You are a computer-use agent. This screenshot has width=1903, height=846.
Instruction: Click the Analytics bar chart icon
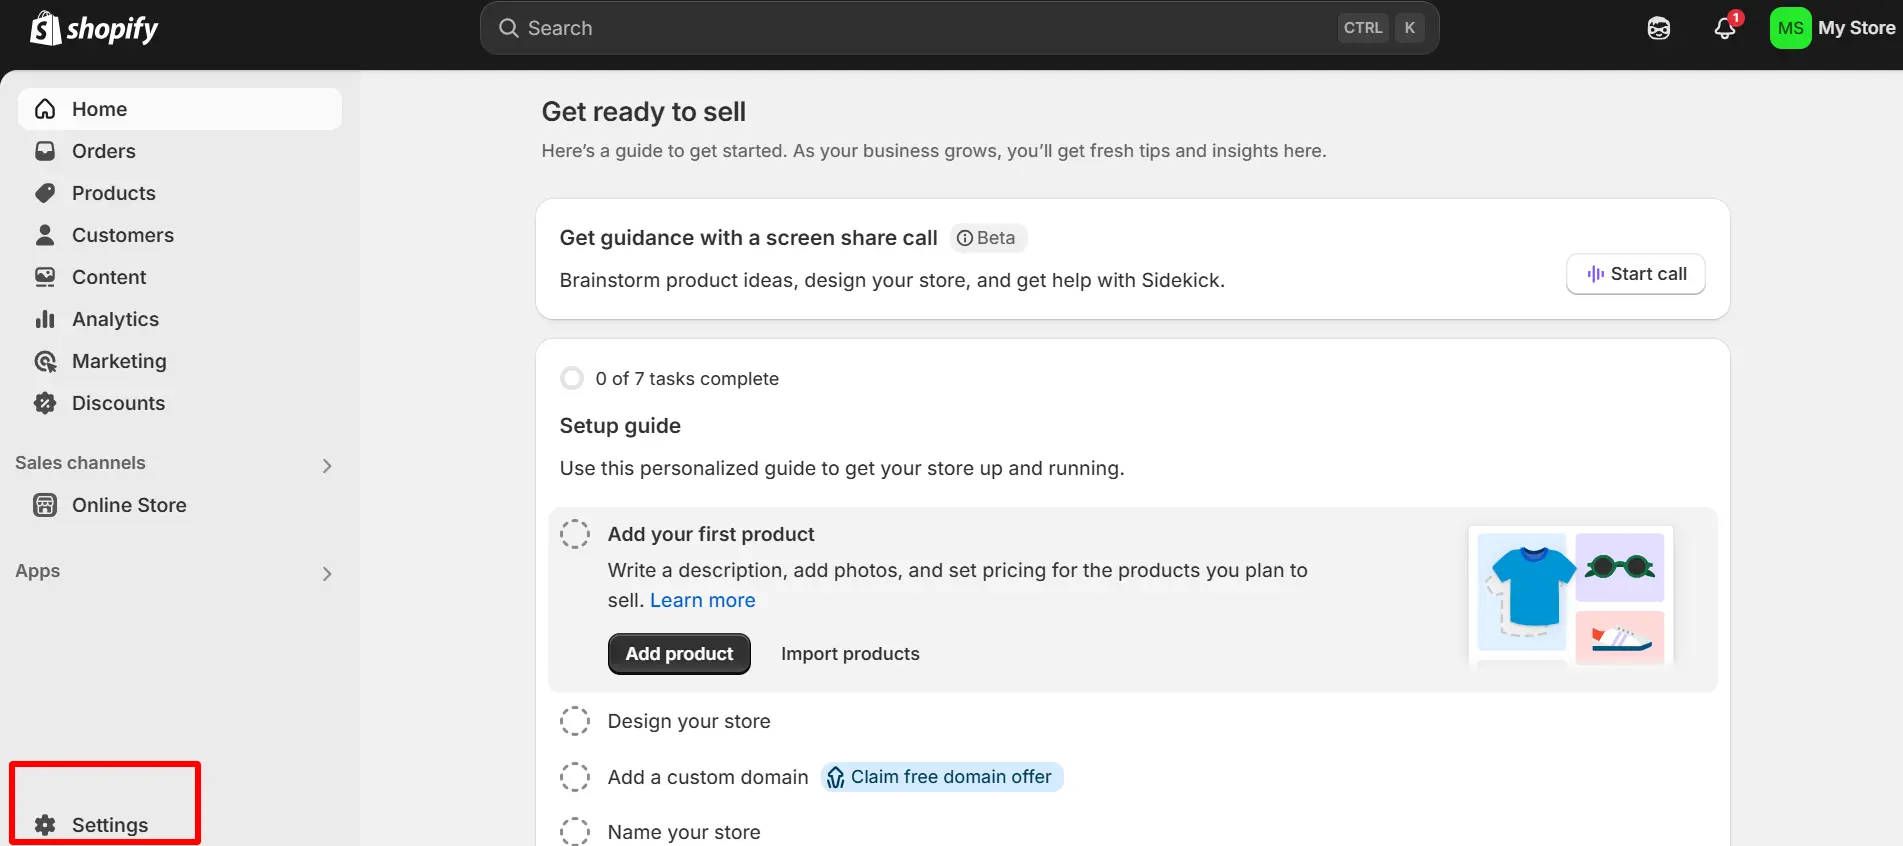[45, 319]
